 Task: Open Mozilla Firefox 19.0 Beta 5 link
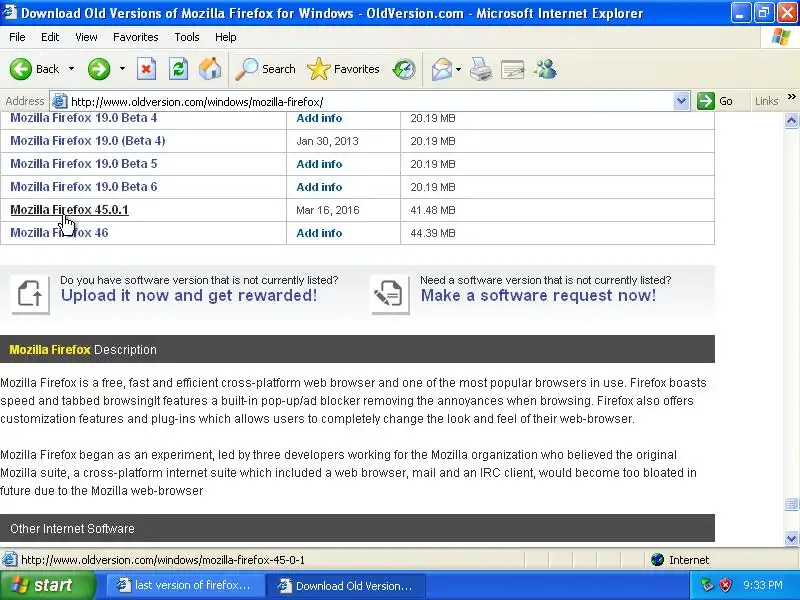(84, 164)
